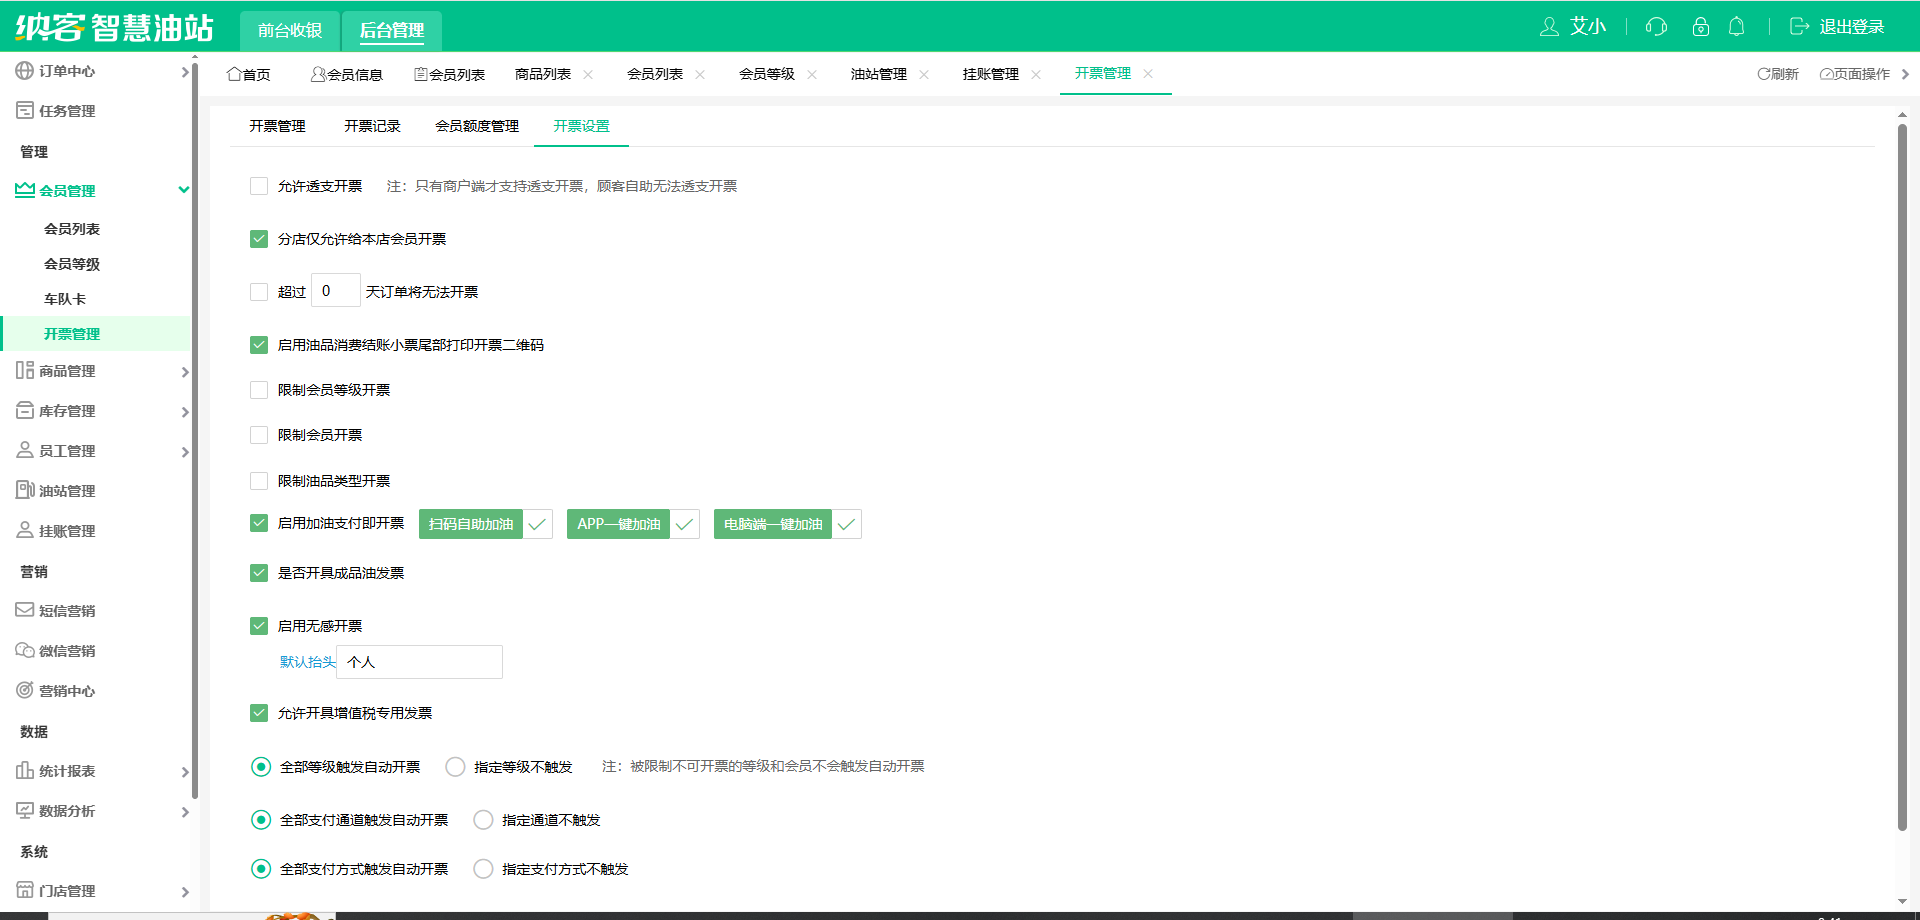Open the 会员额度管理 tab
Viewport: 1920px width, 920px height.
(477, 126)
